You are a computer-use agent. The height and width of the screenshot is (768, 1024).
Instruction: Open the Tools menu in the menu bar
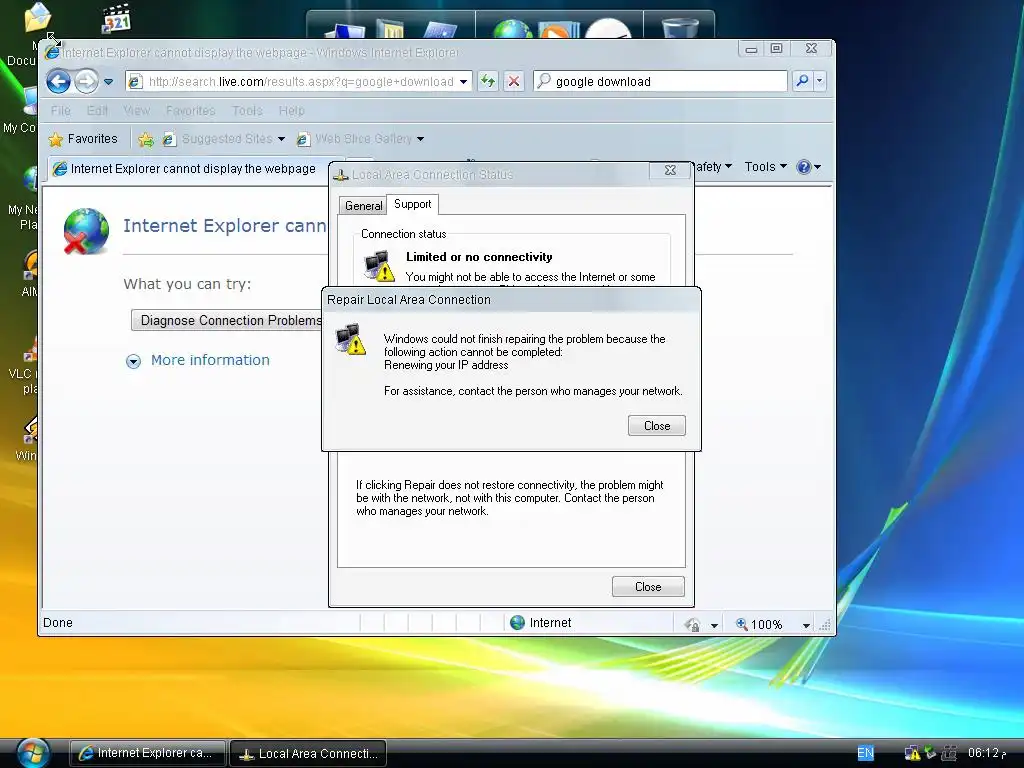click(x=247, y=110)
